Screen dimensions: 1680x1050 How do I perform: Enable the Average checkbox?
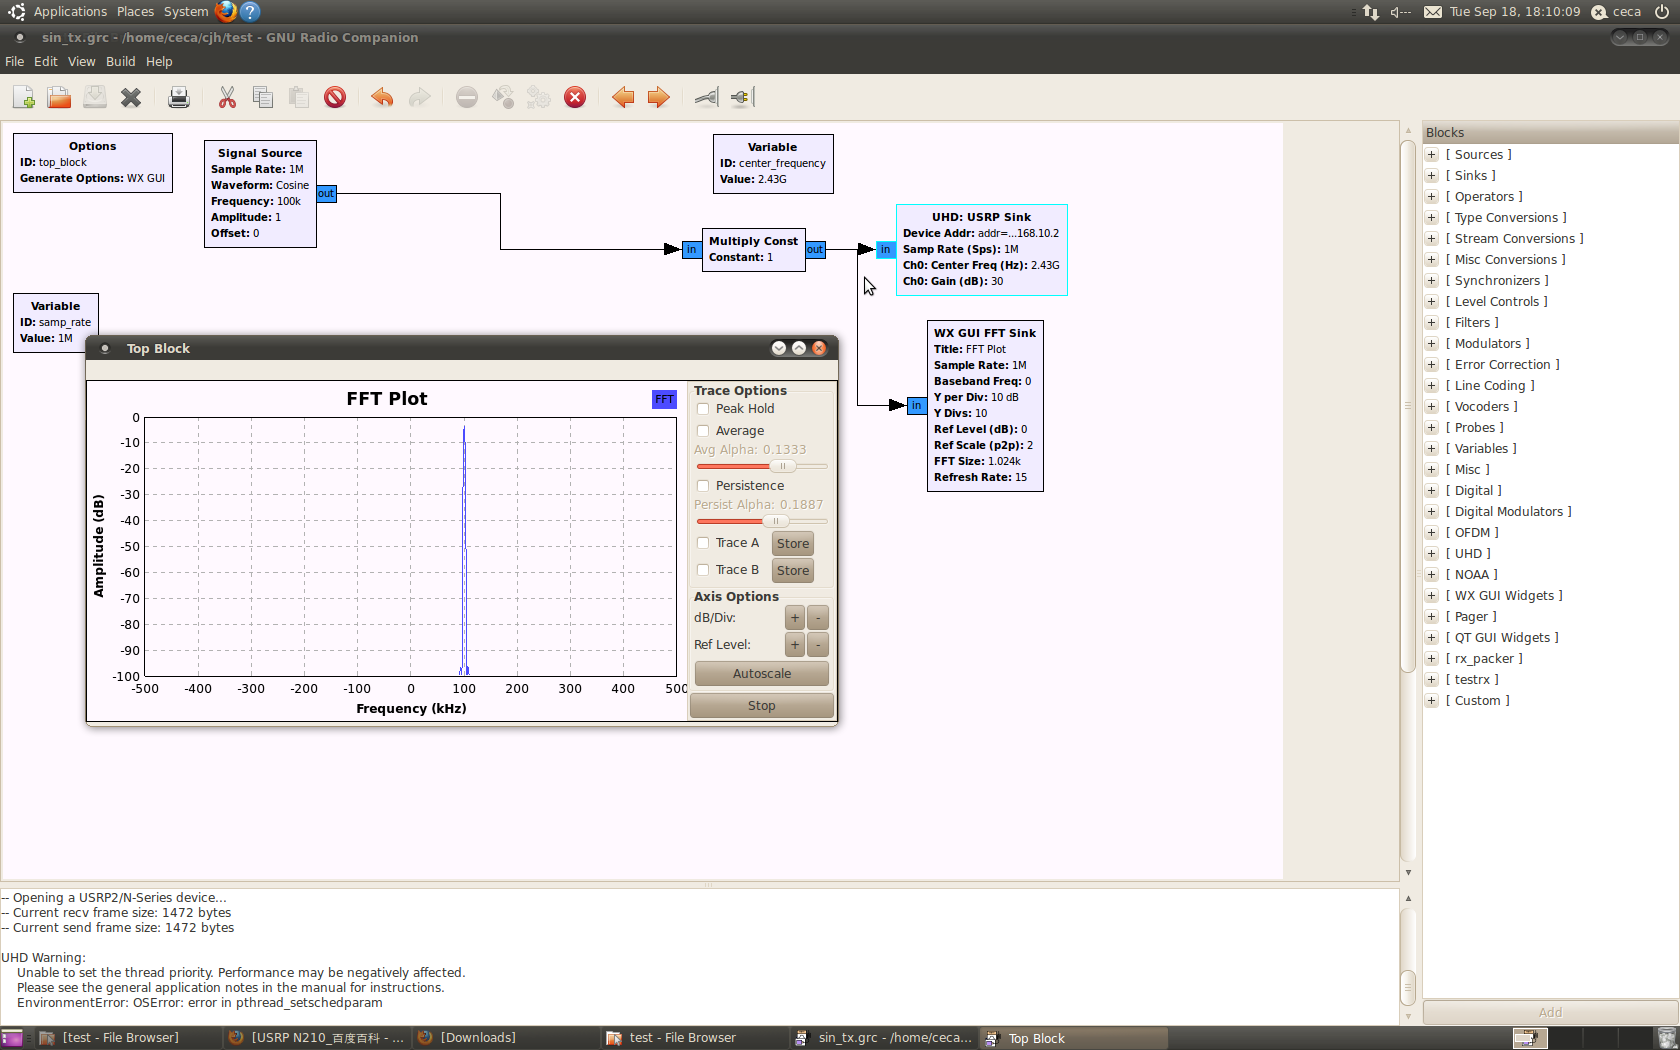703,431
